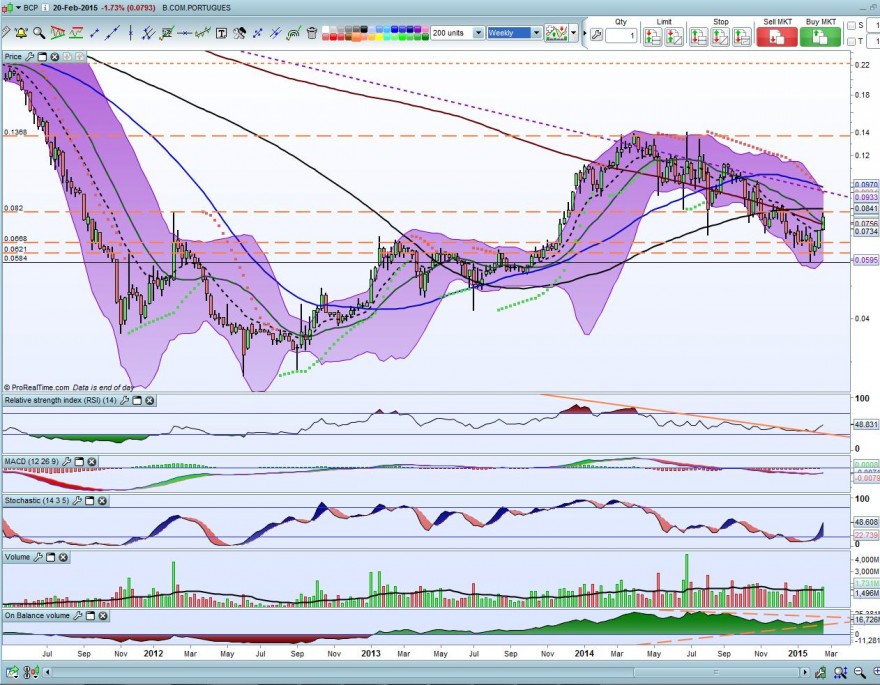Viewport: 880px width, 685px height.
Task: Click the first Stop order icon
Action: point(699,36)
